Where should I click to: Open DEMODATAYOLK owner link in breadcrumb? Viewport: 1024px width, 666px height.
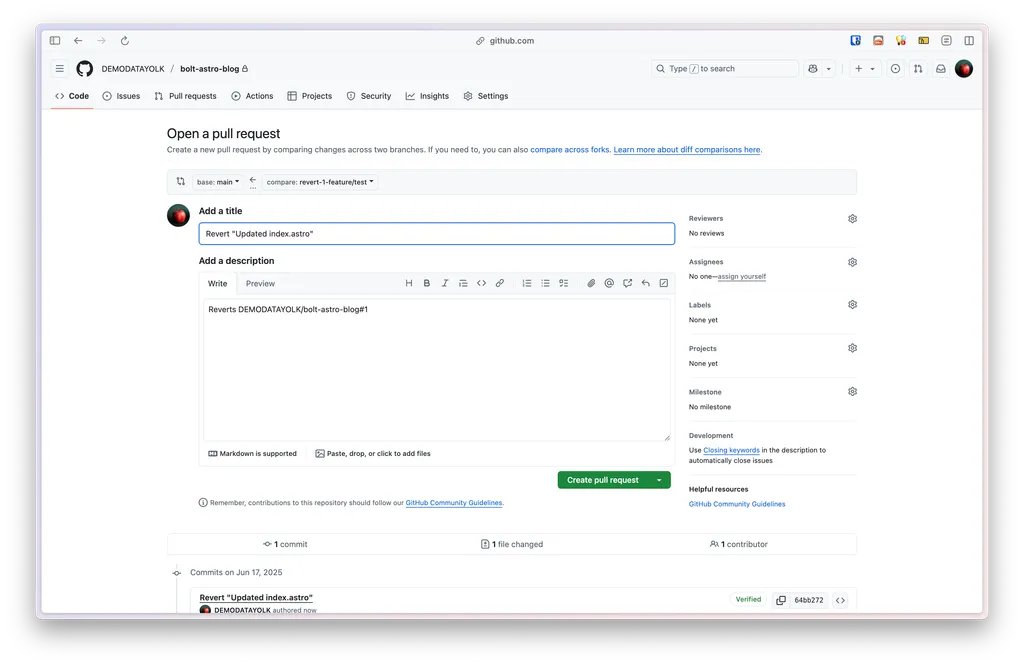coord(133,69)
